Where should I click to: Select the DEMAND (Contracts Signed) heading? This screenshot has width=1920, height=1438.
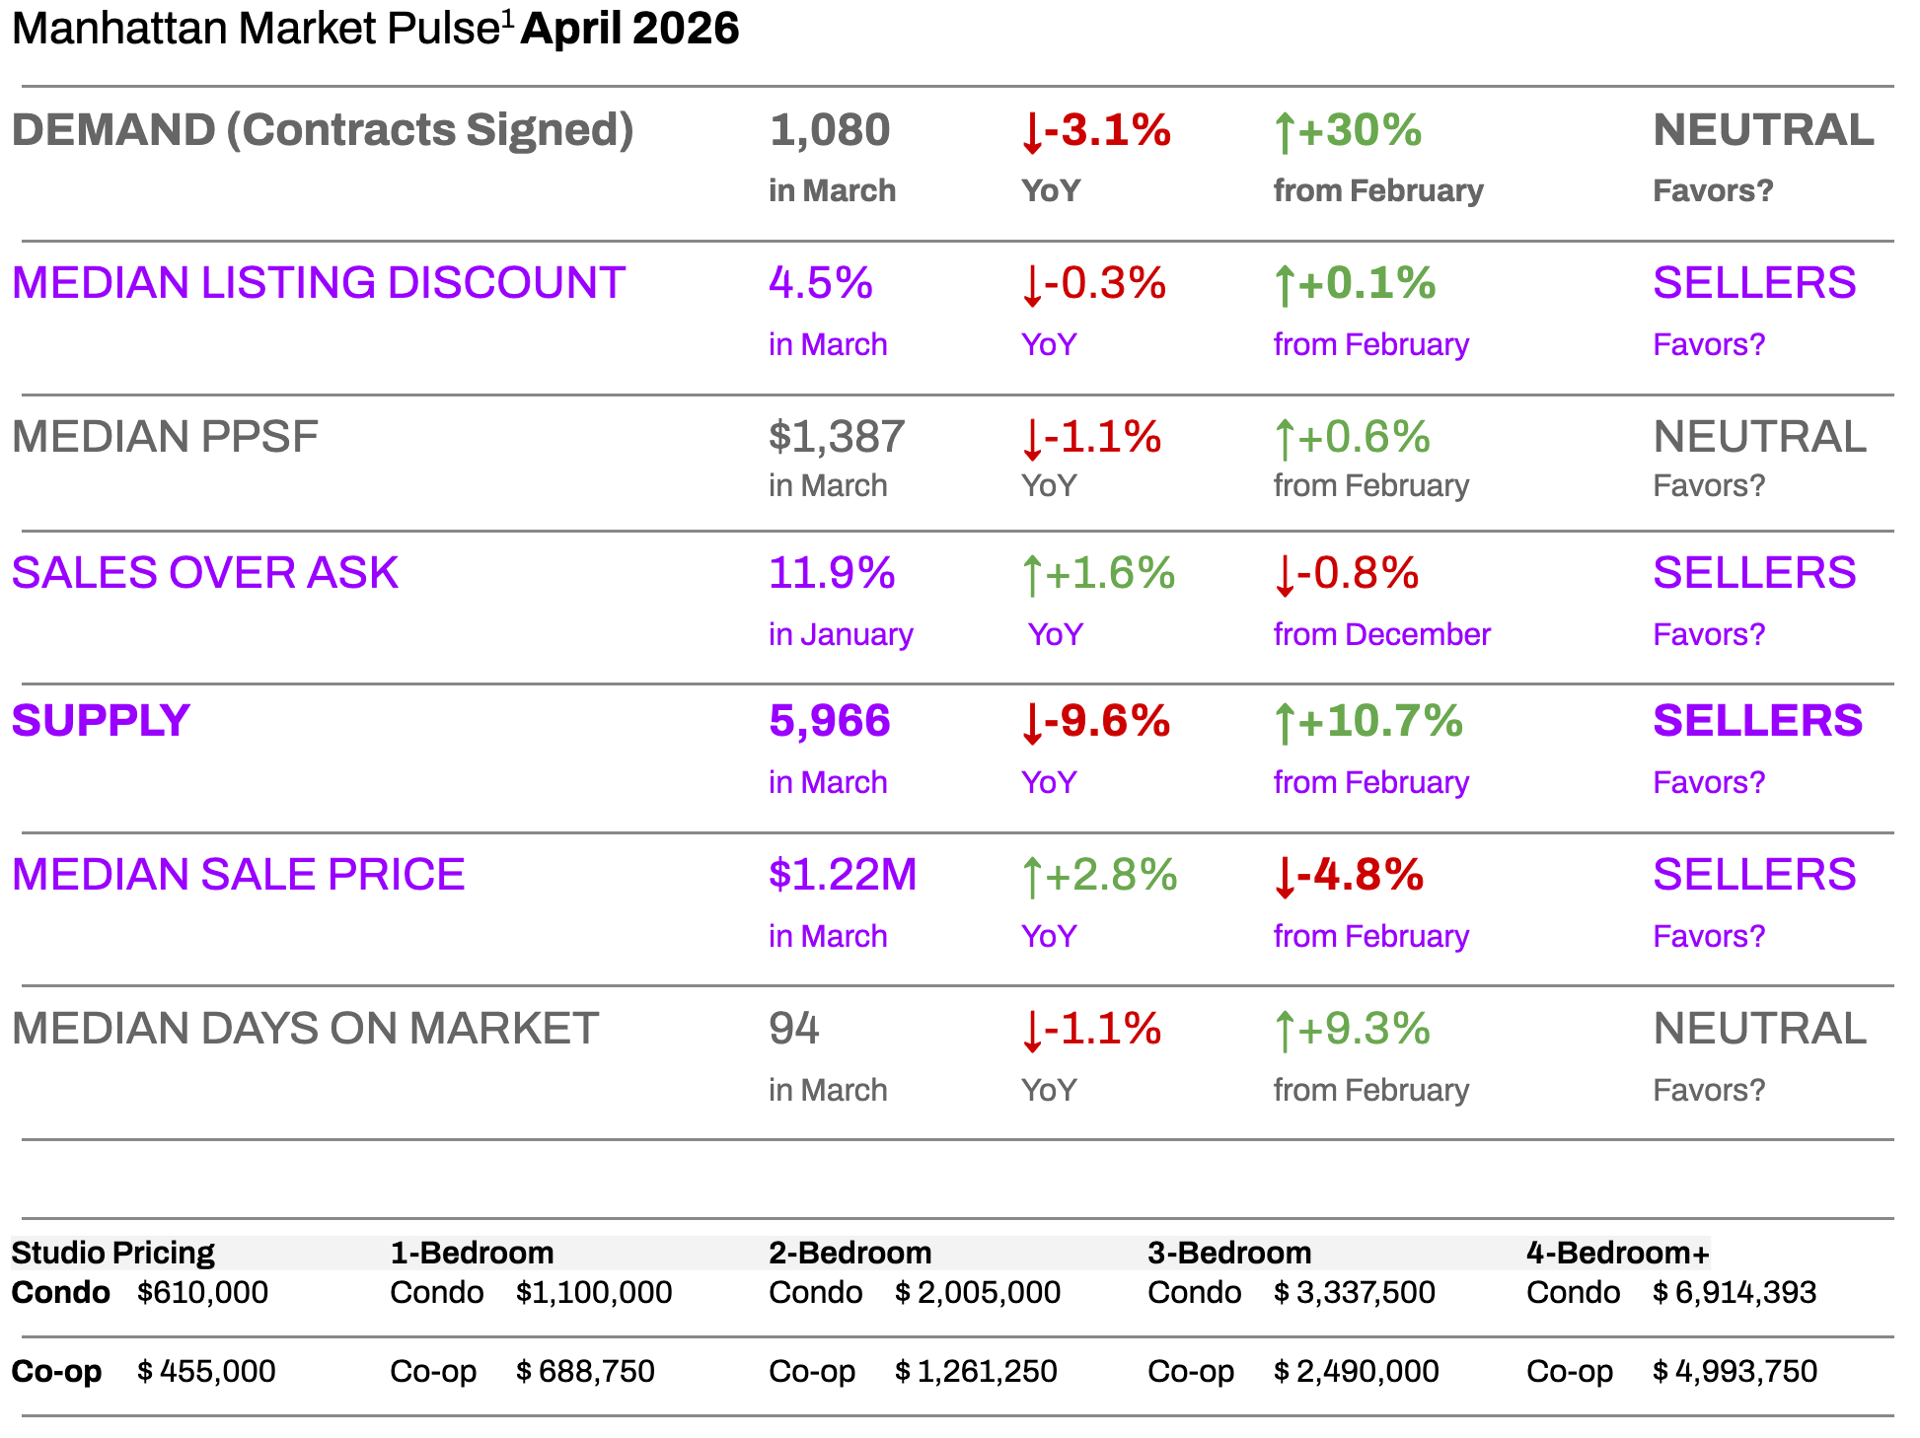(x=322, y=130)
